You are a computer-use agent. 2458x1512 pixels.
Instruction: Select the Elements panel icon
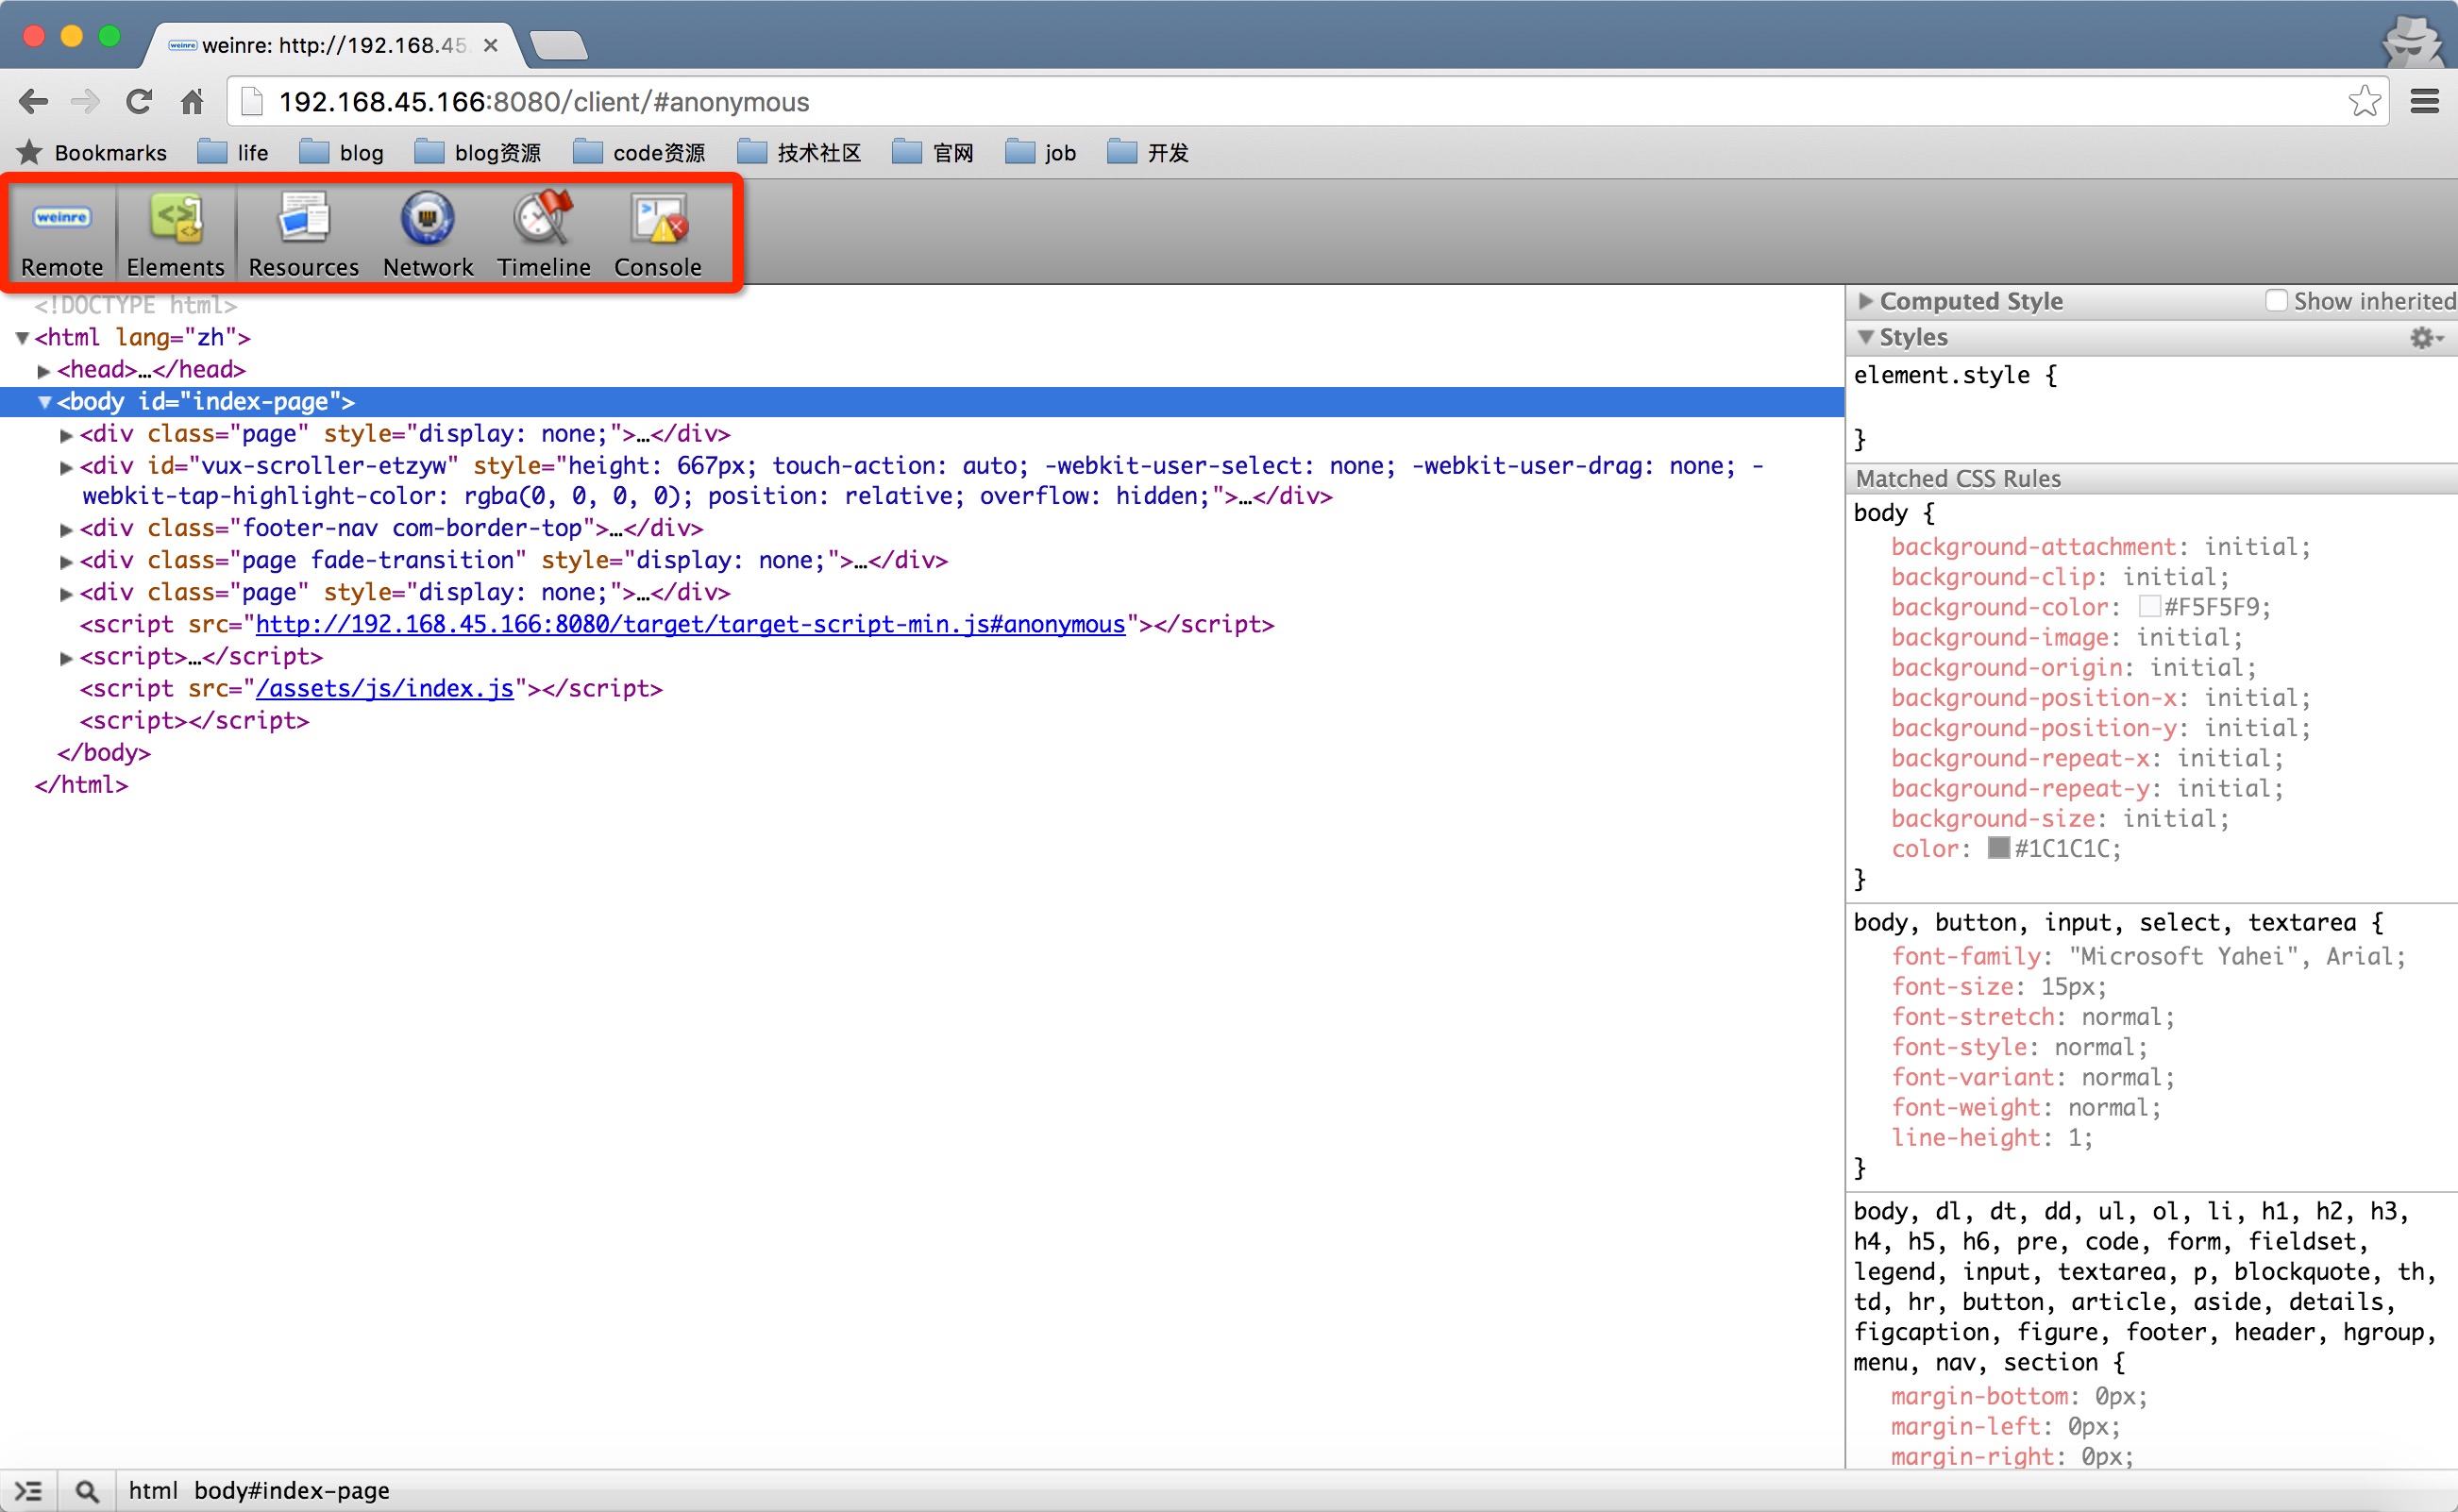coord(176,220)
